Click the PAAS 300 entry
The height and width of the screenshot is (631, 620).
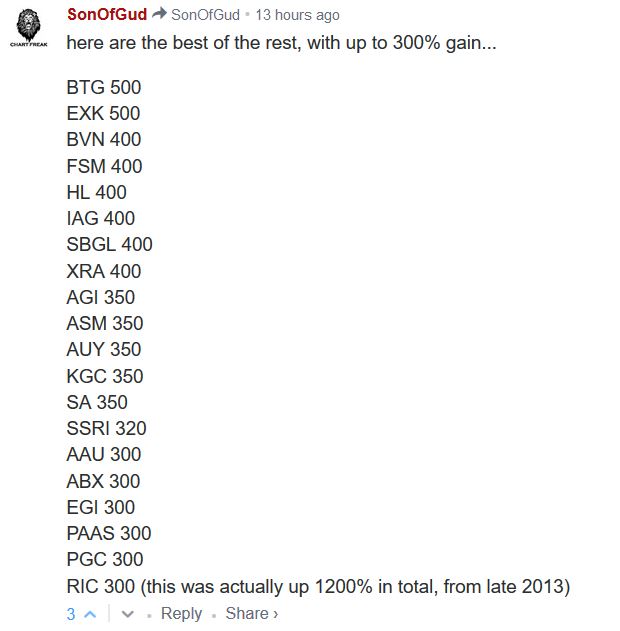(109, 533)
